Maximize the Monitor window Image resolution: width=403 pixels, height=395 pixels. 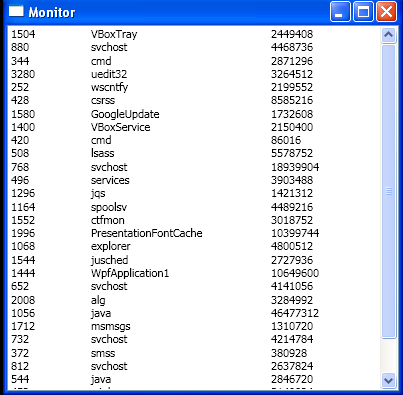tap(363, 12)
